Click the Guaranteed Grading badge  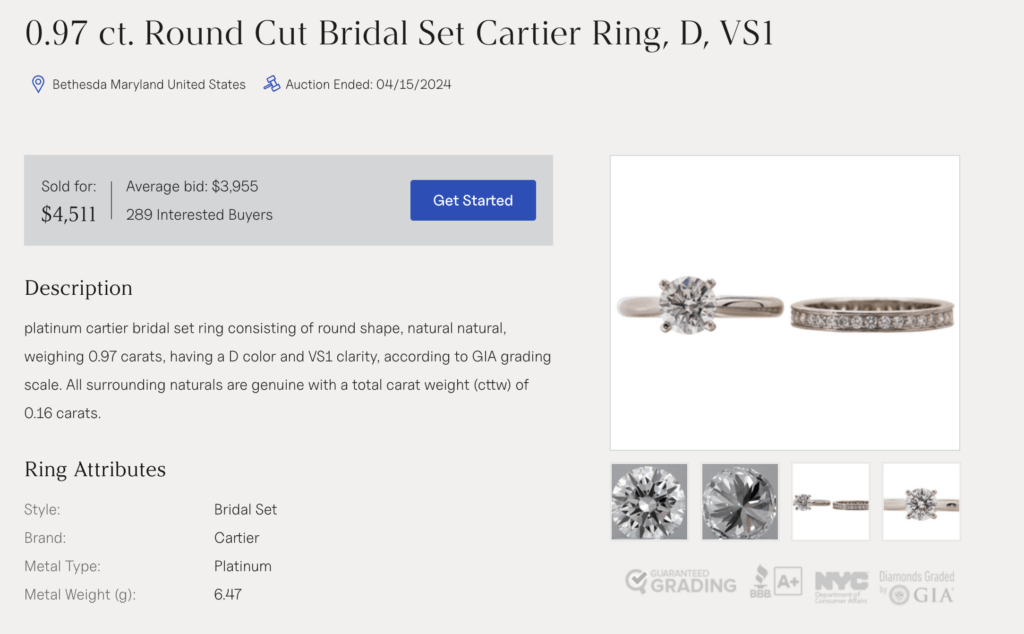pyautogui.click(x=680, y=581)
